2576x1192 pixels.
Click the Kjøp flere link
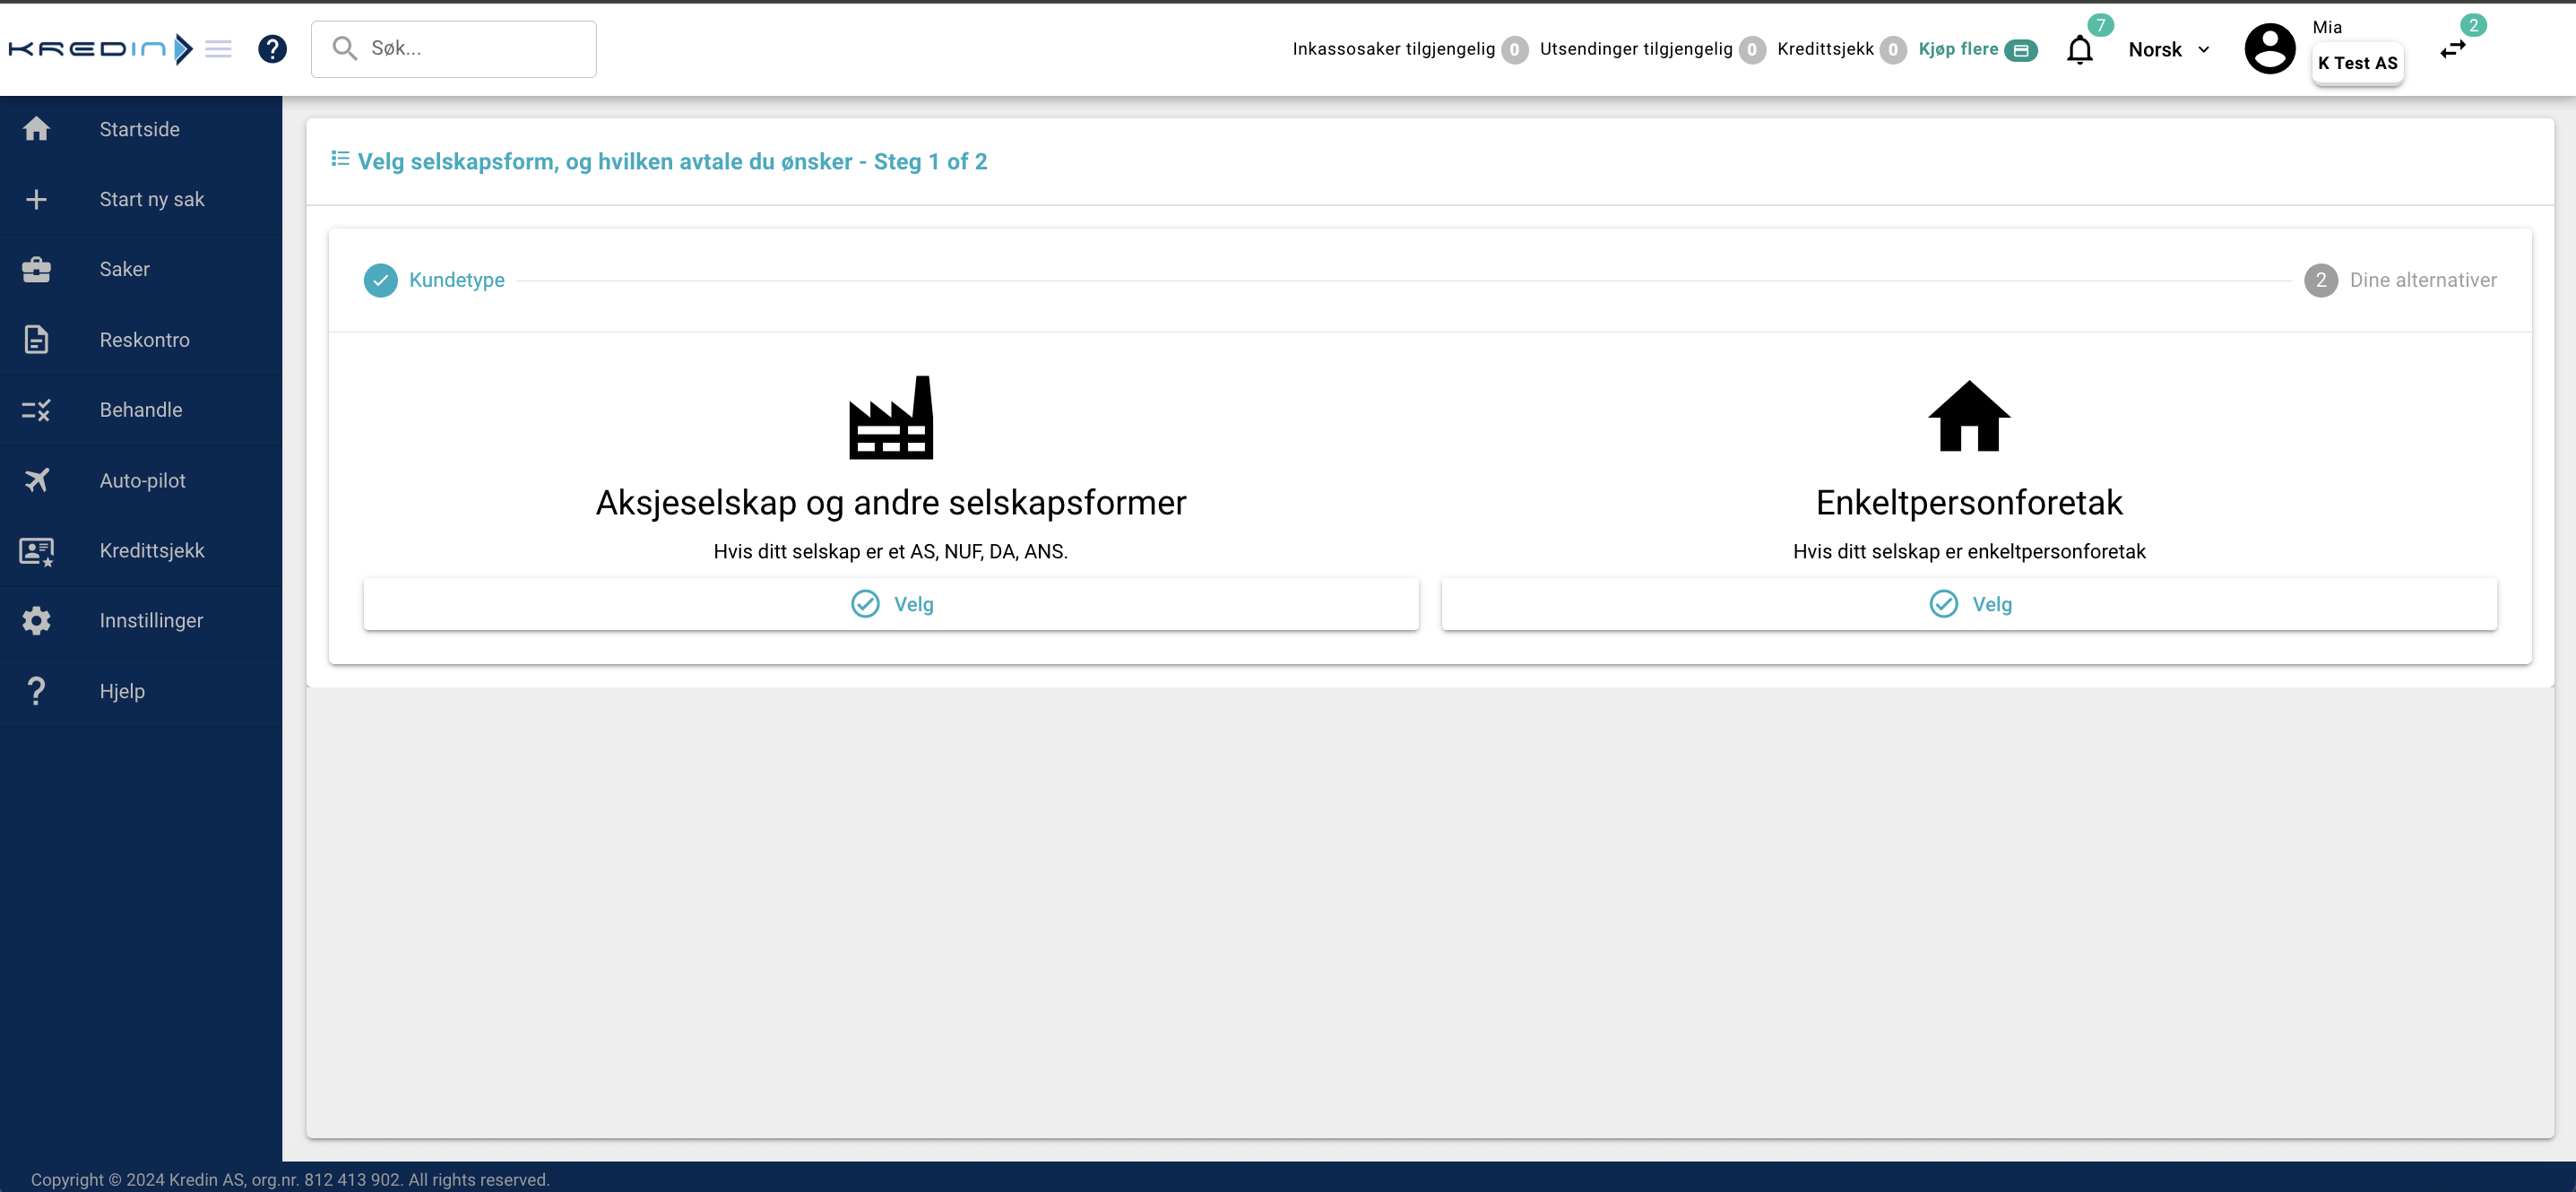(1958, 49)
